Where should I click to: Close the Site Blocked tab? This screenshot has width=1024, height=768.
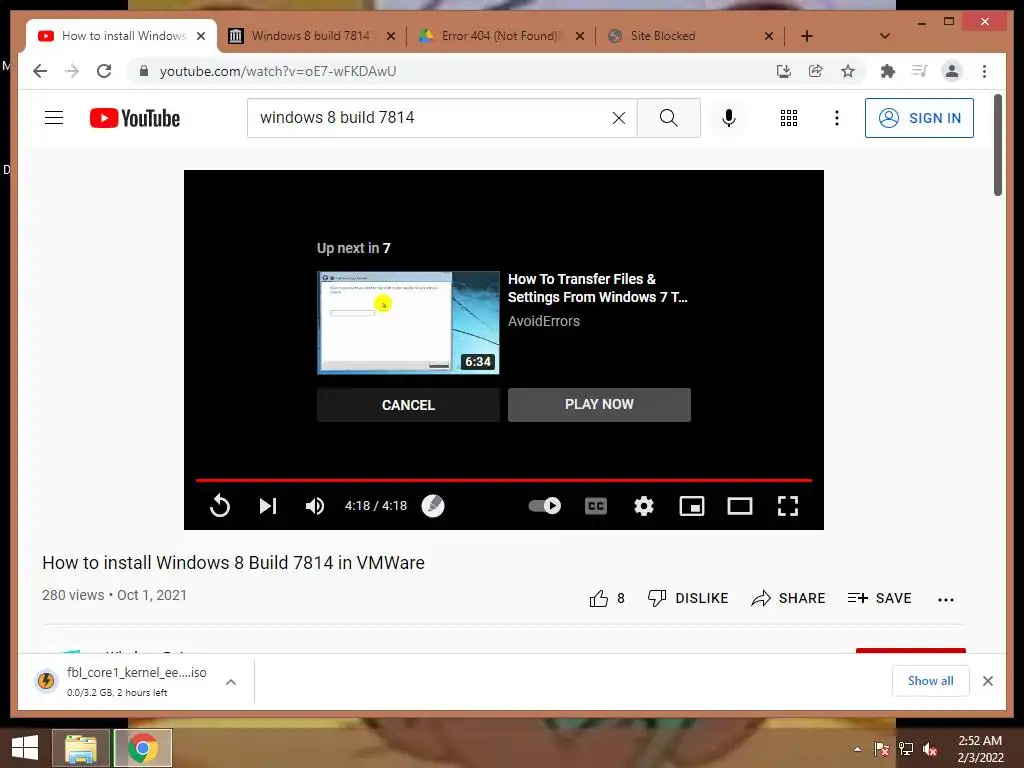769,36
